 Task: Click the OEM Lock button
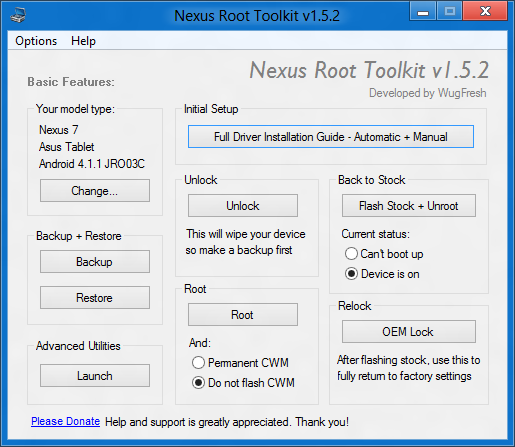409,332
